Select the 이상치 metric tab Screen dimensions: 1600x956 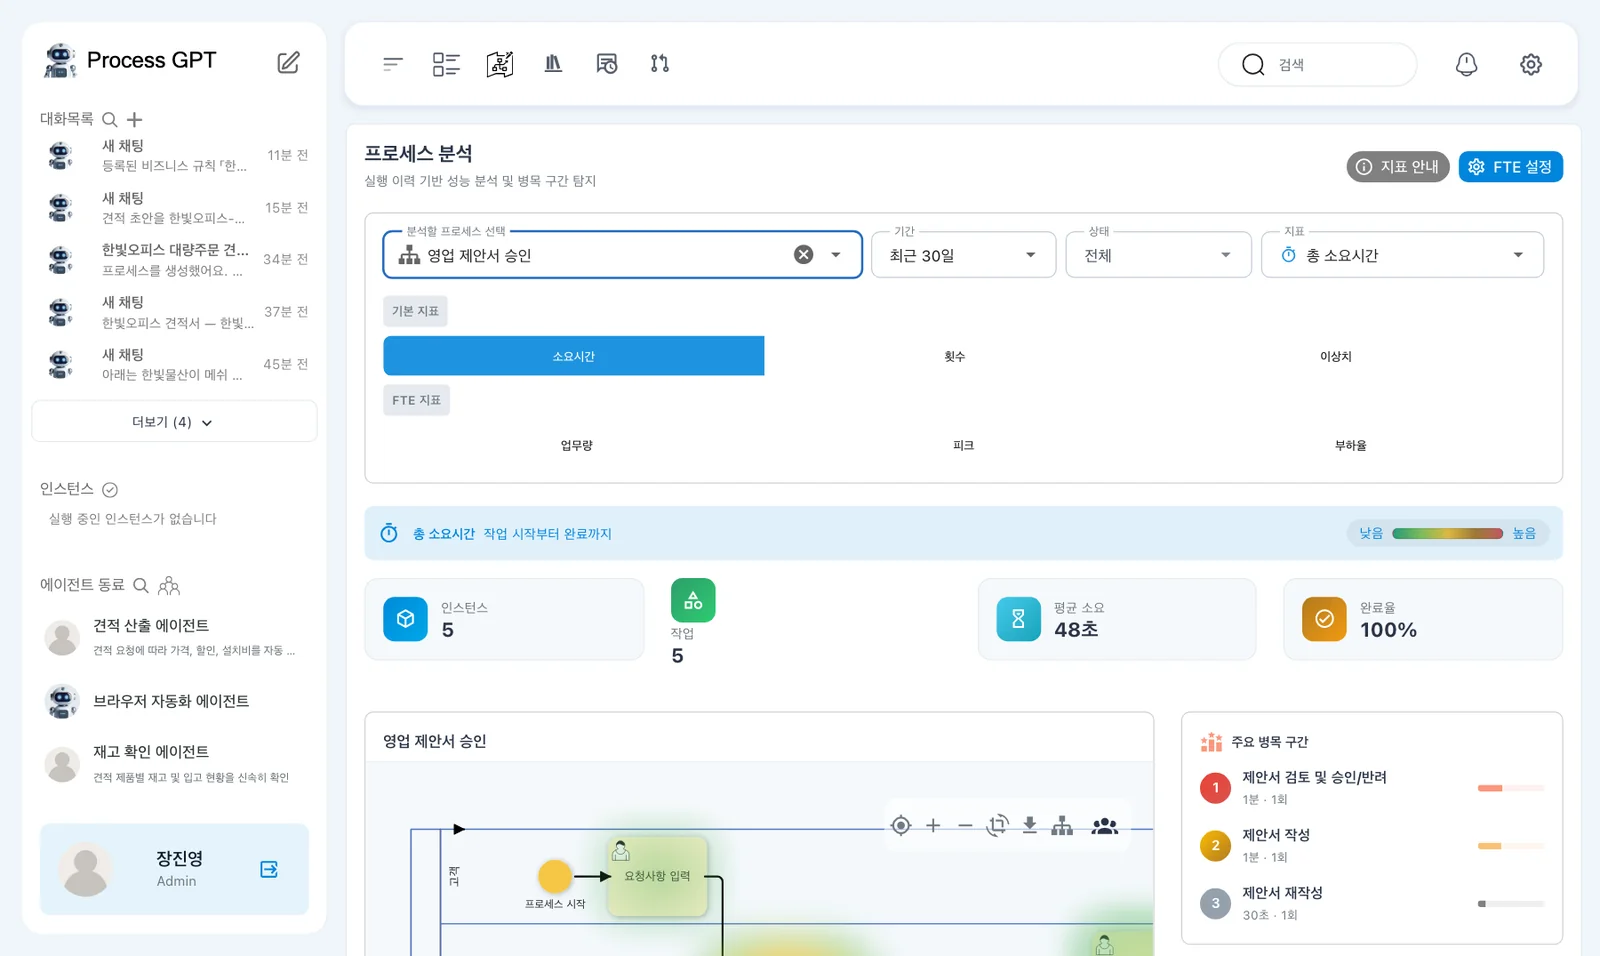(1336, 356)
